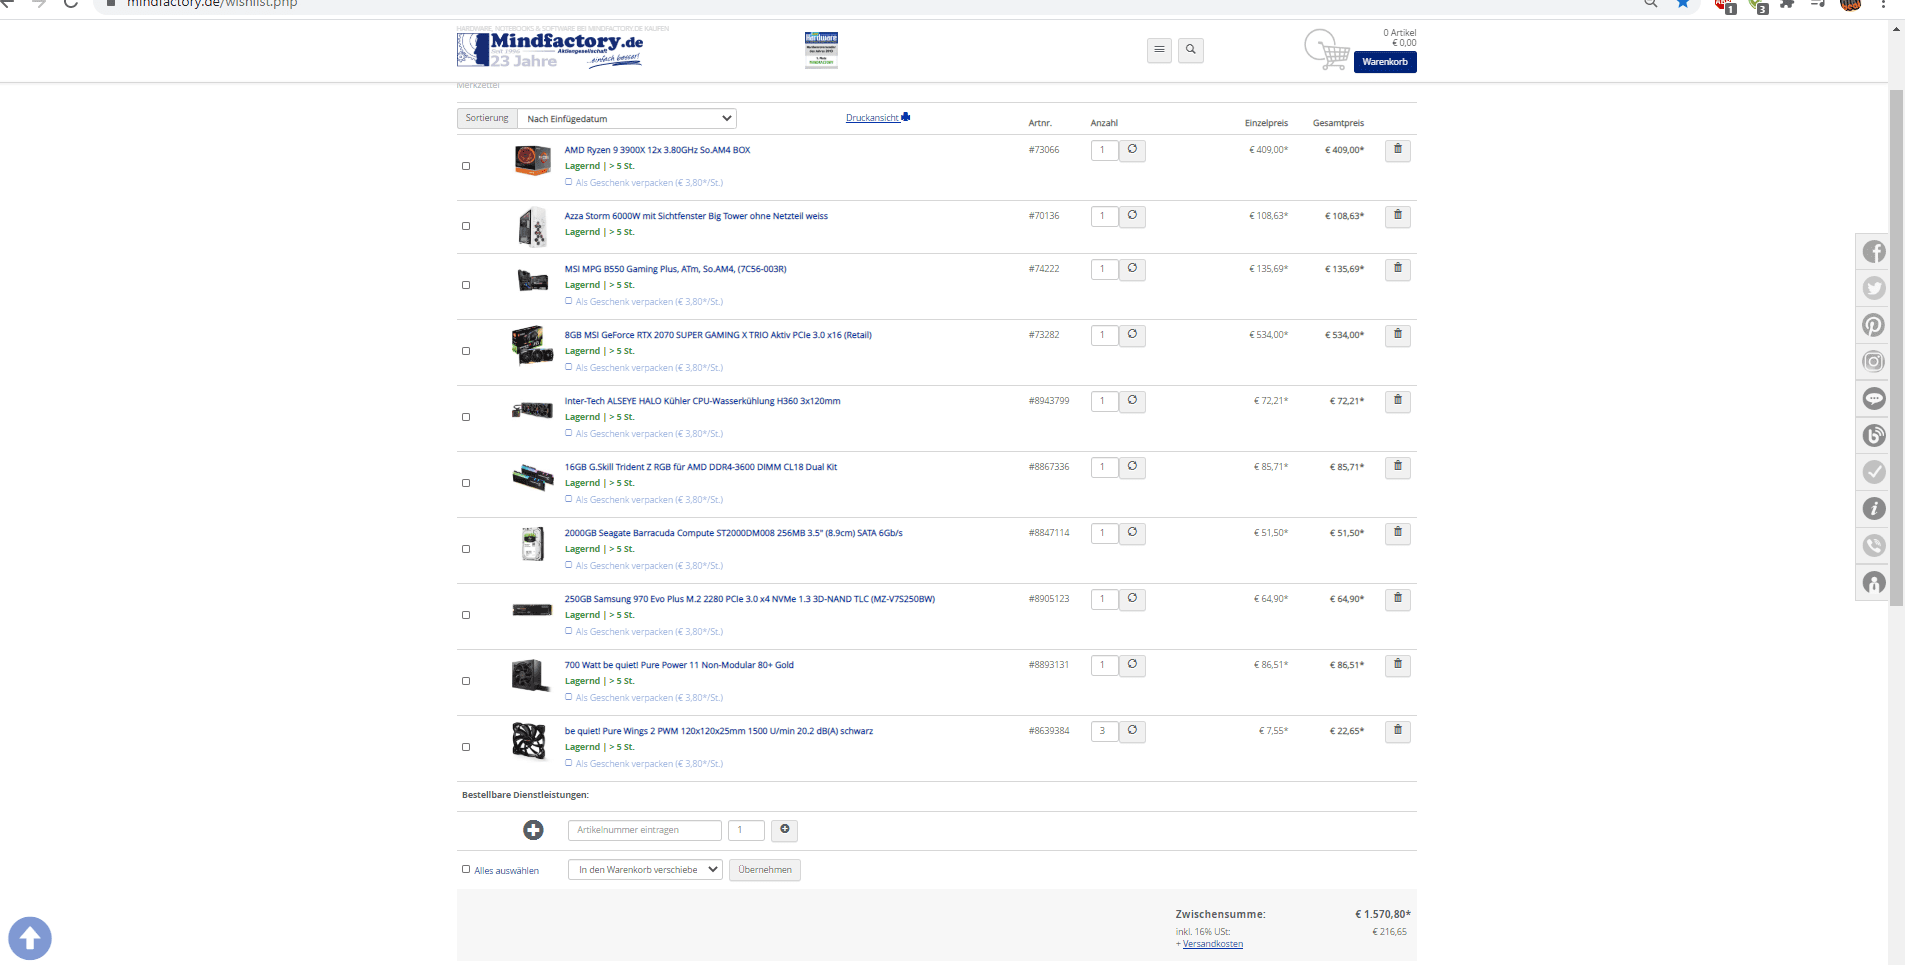Click the Mindfactory.de logo
Viewport: 1905px width, 965px height.
(x=550, y=50)
